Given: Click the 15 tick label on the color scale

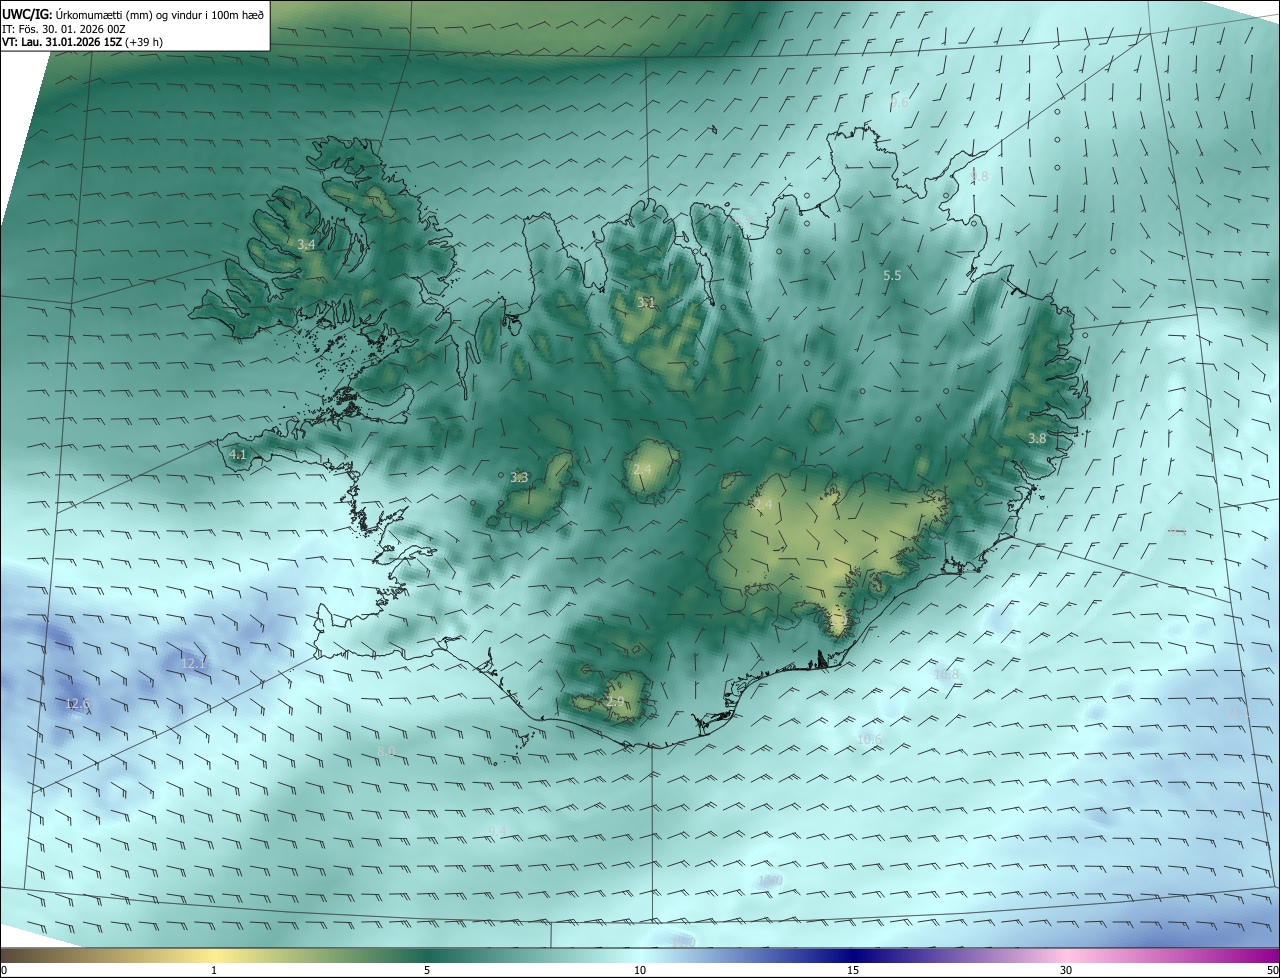Looking at the screenshot, I should pos(853,970).
